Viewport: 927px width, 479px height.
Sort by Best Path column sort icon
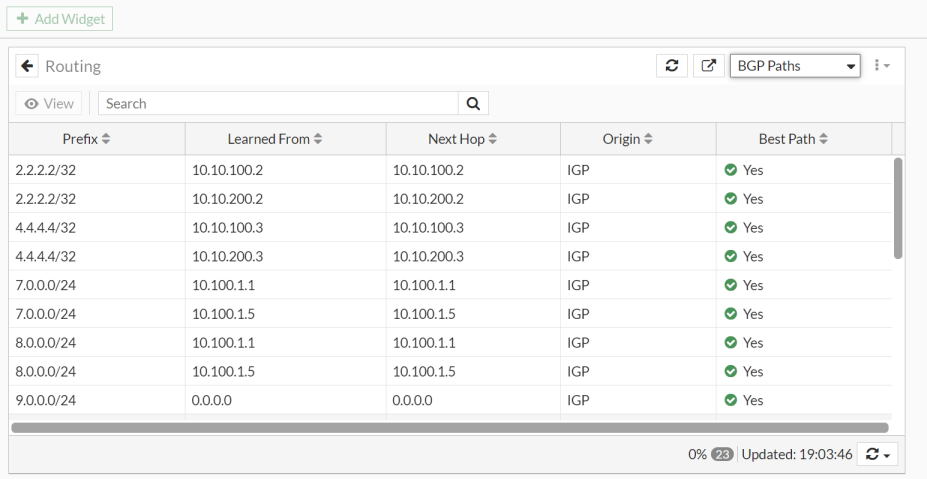click(824, 139)
